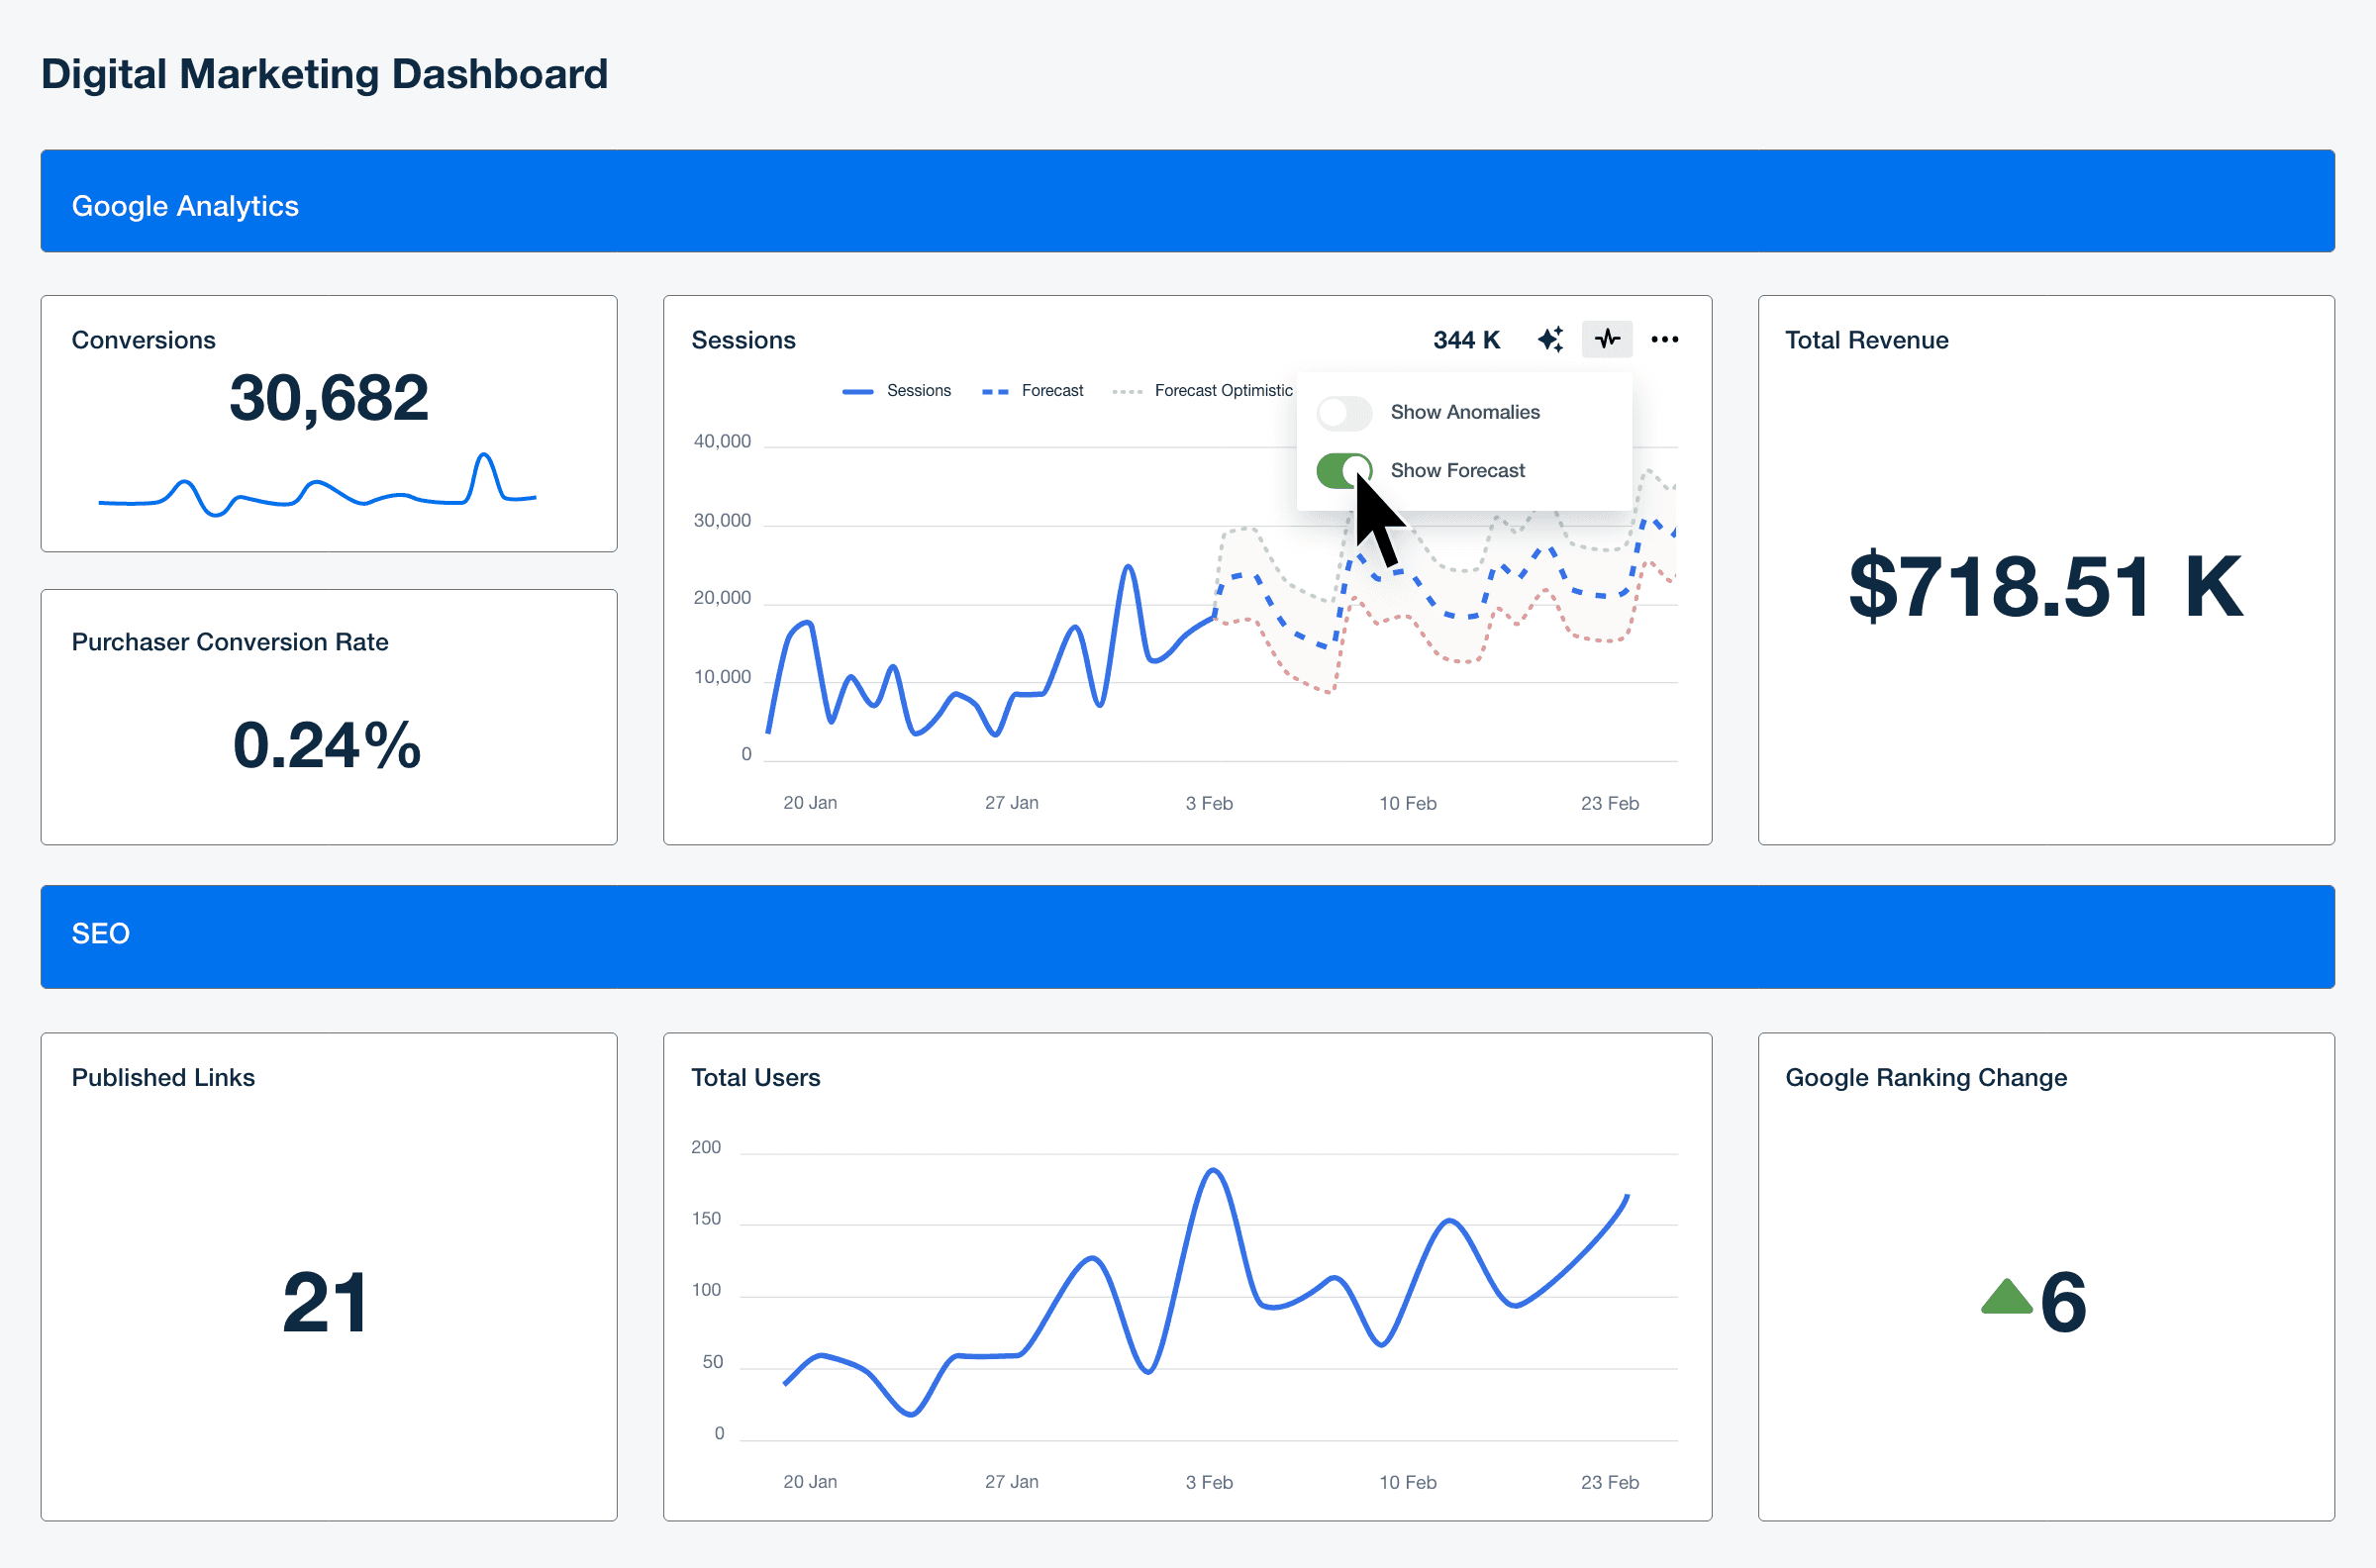Click the Sessions legend line marker
Screen dimensions: 2376x1568
[x=858, y=391]
